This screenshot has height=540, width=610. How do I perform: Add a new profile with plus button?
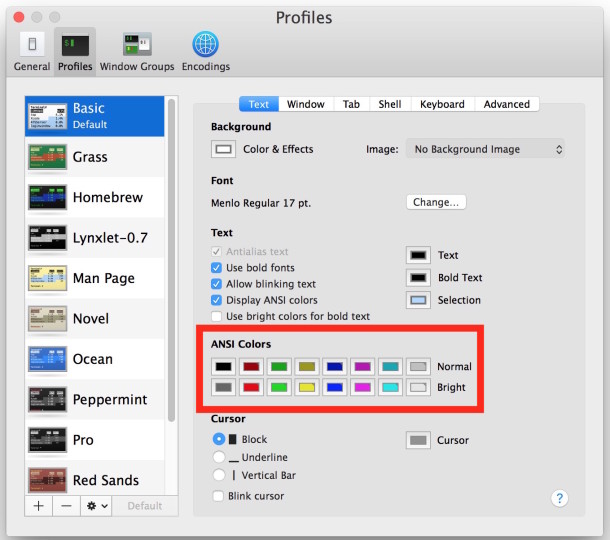coord(38,506)
